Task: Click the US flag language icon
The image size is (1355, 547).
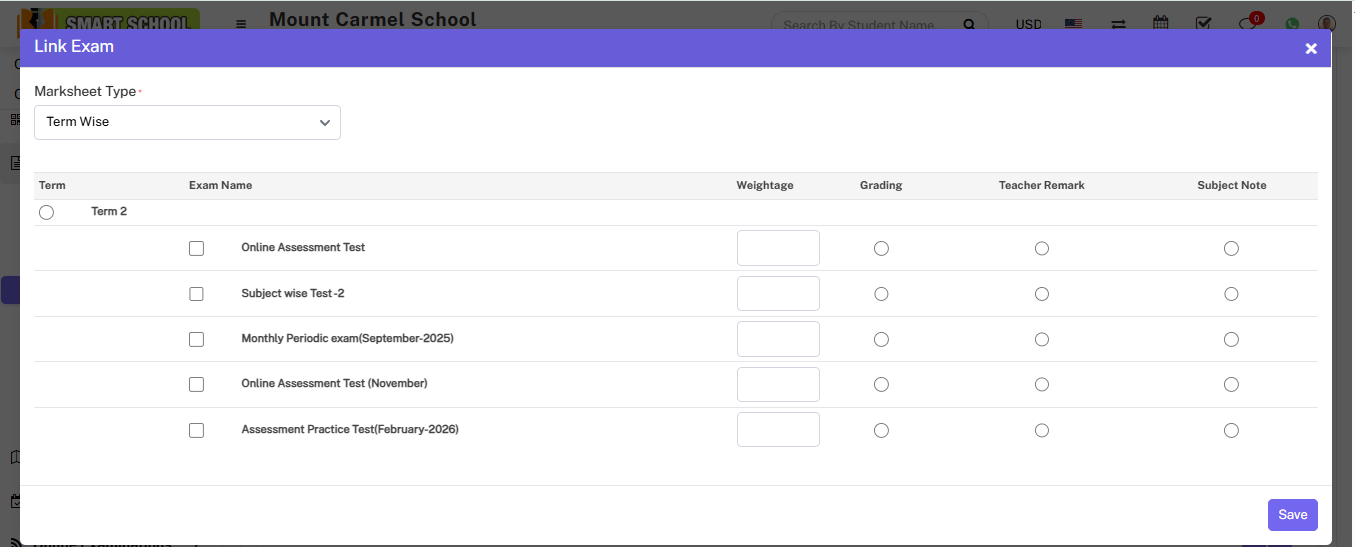Action: 1073,24
